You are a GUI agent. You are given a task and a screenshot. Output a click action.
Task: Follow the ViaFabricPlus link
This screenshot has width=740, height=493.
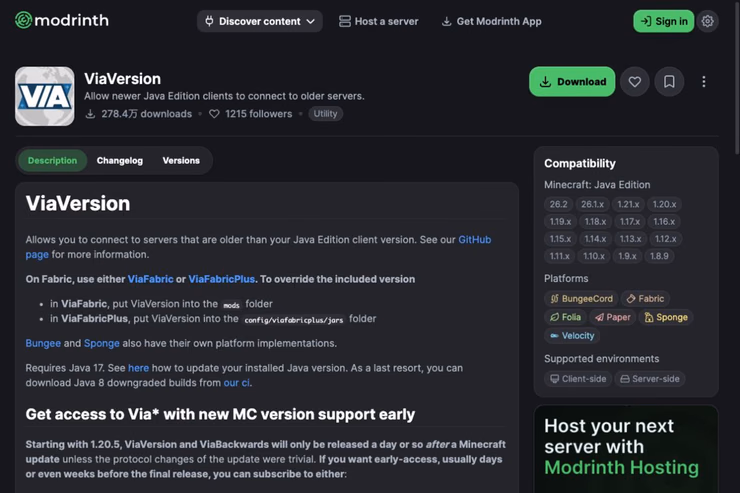tap(221, 279)
